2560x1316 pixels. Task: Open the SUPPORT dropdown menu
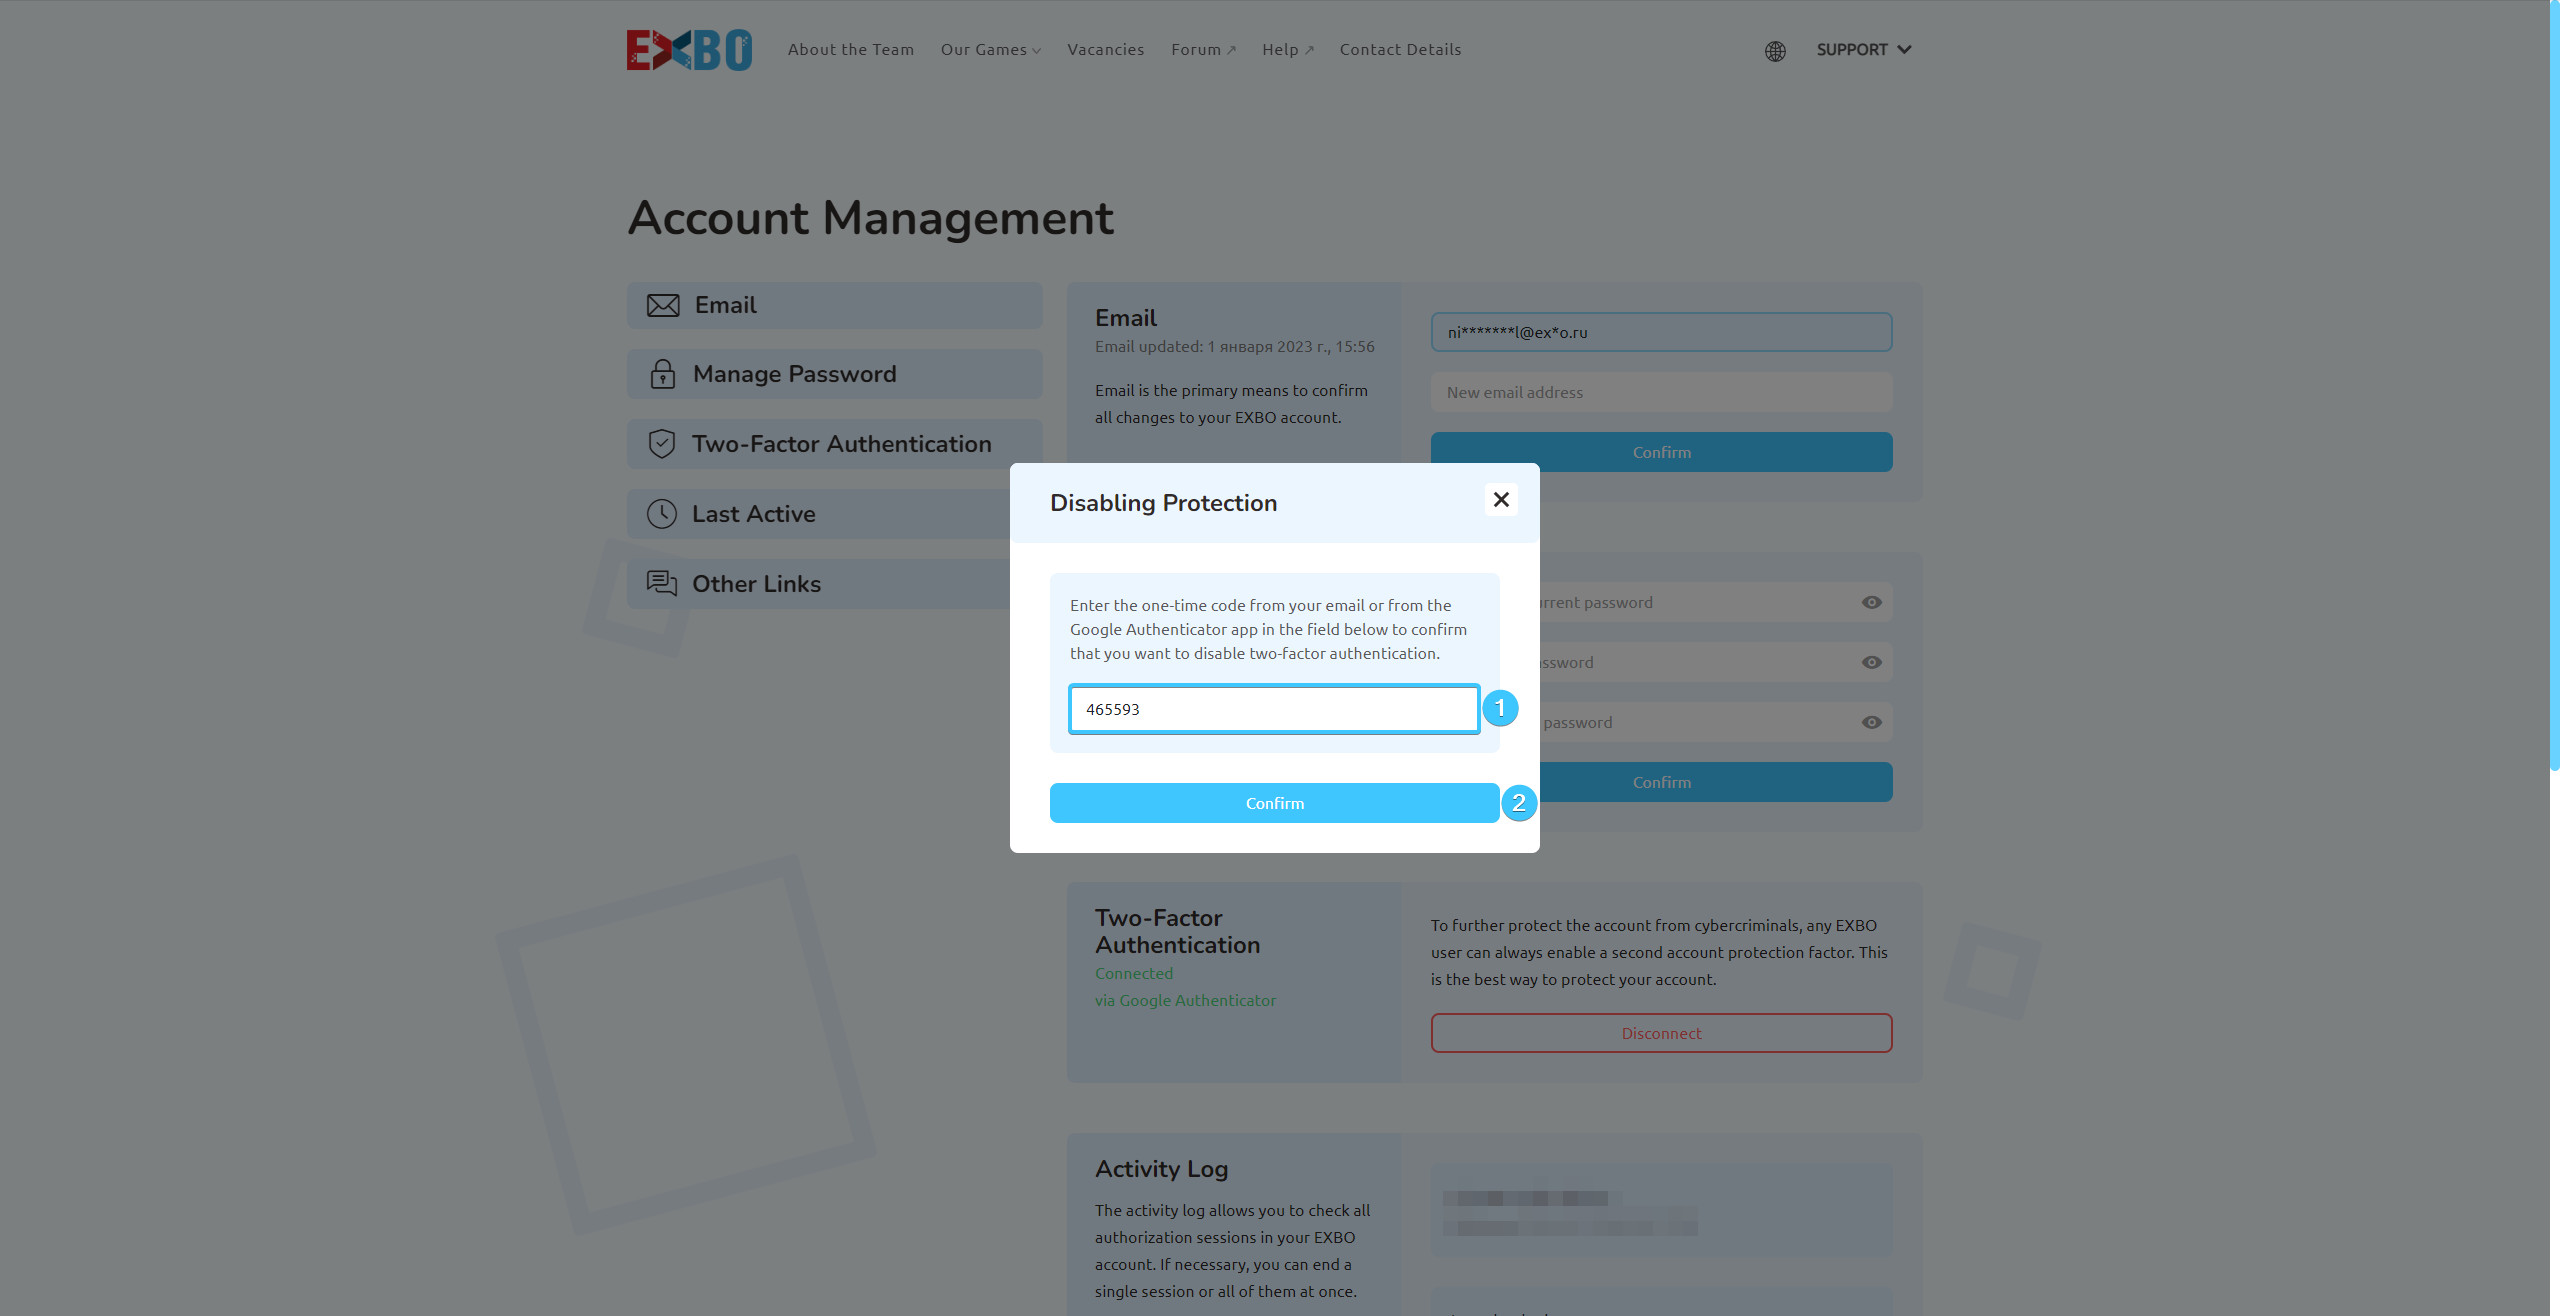pyautogui.click(x=1864, y=50)
